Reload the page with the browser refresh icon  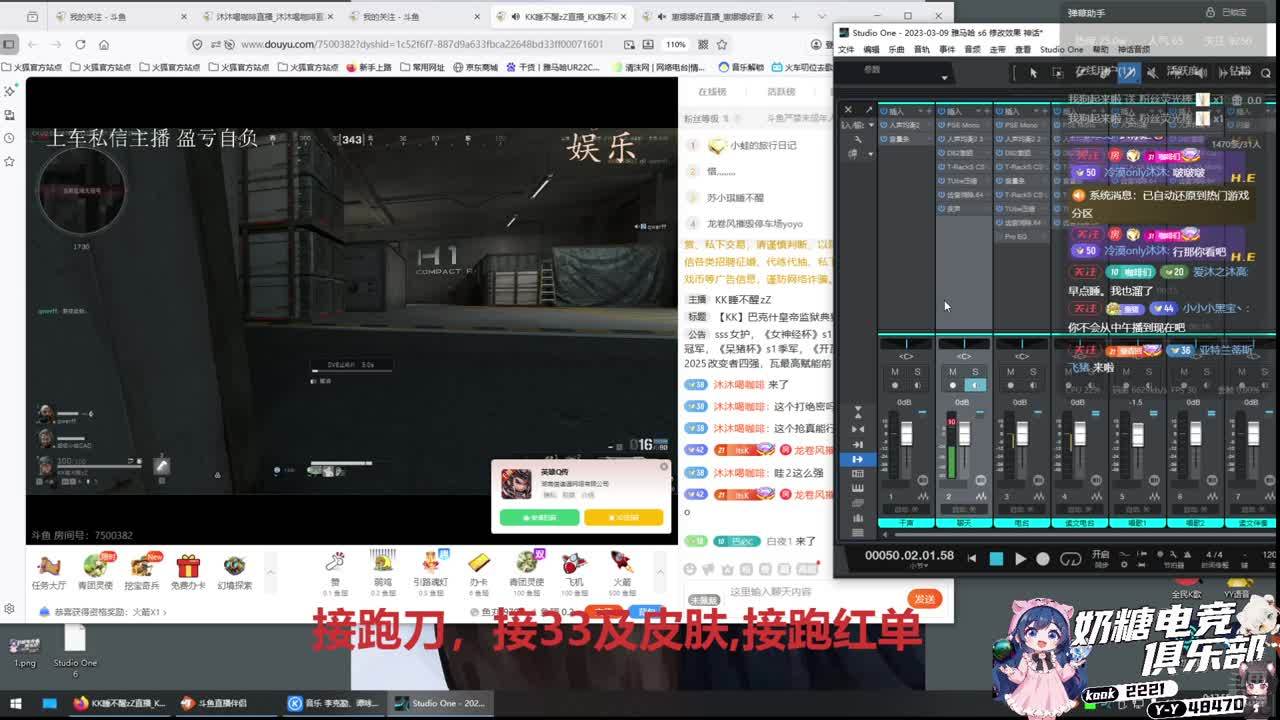tap(80, 44)
